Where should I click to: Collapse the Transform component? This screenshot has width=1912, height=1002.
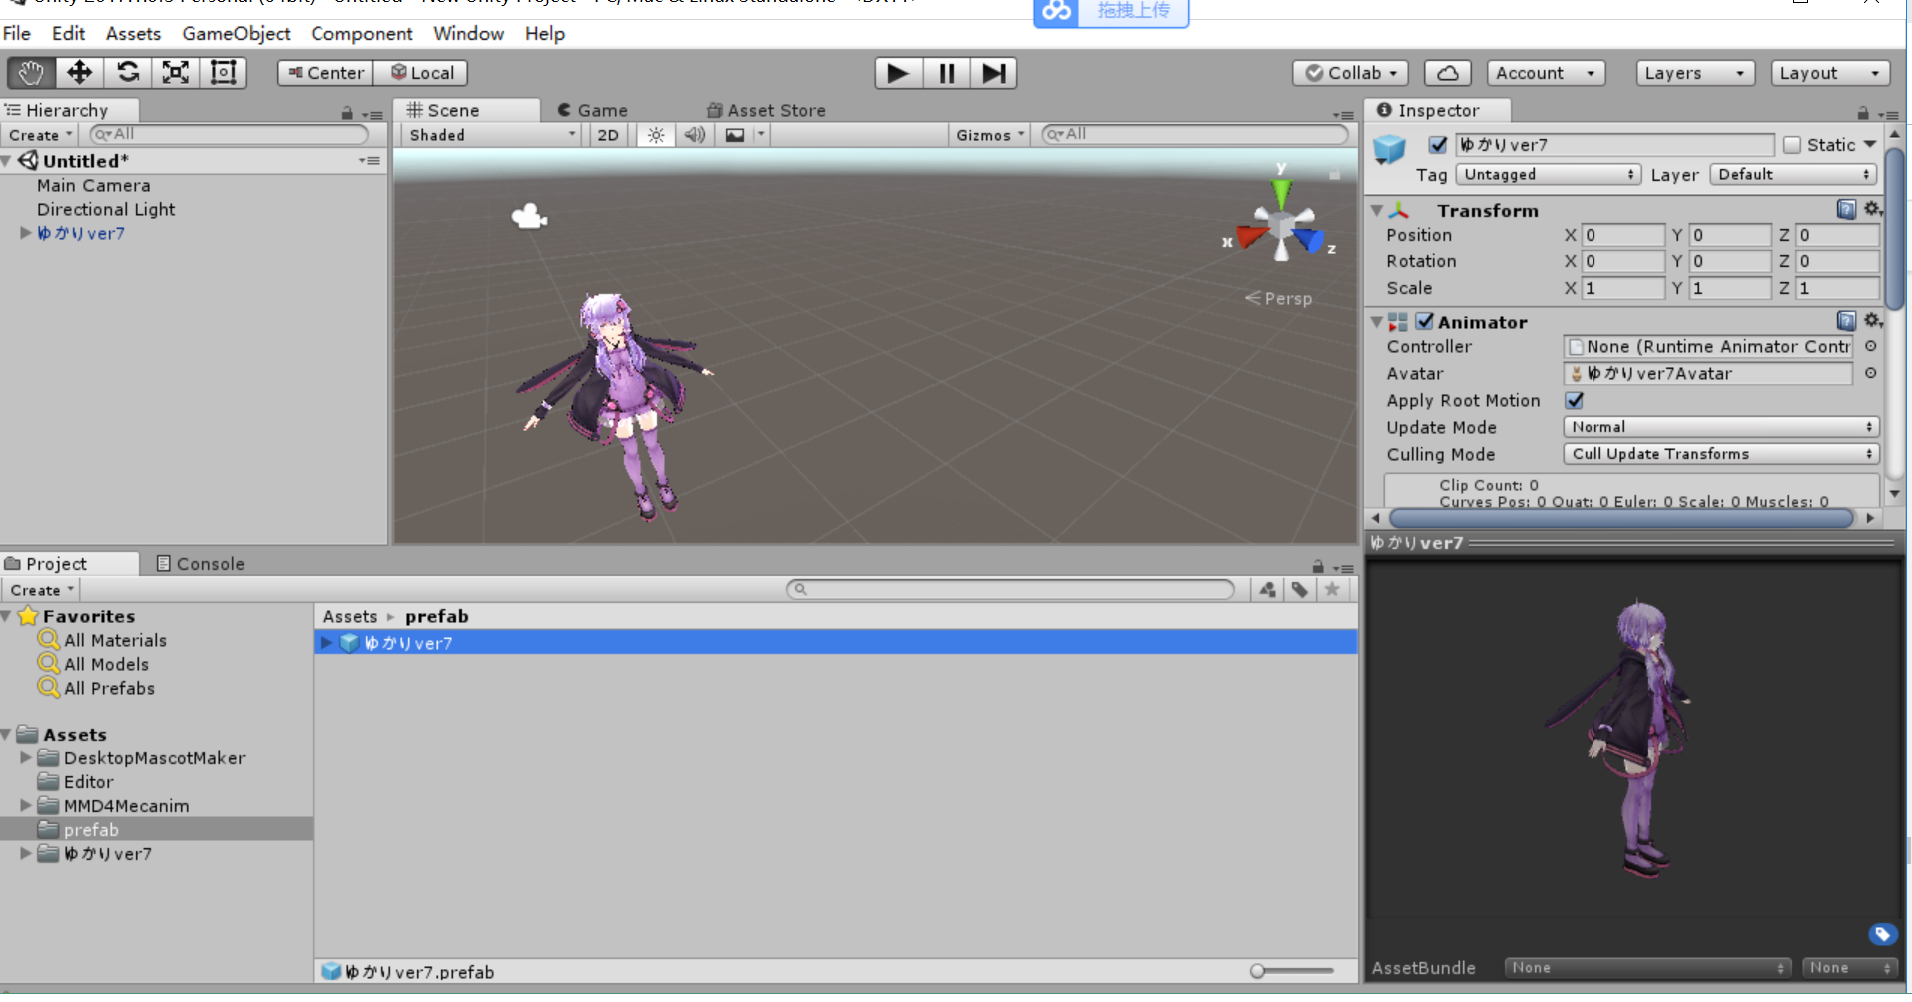pos(1377,210)
